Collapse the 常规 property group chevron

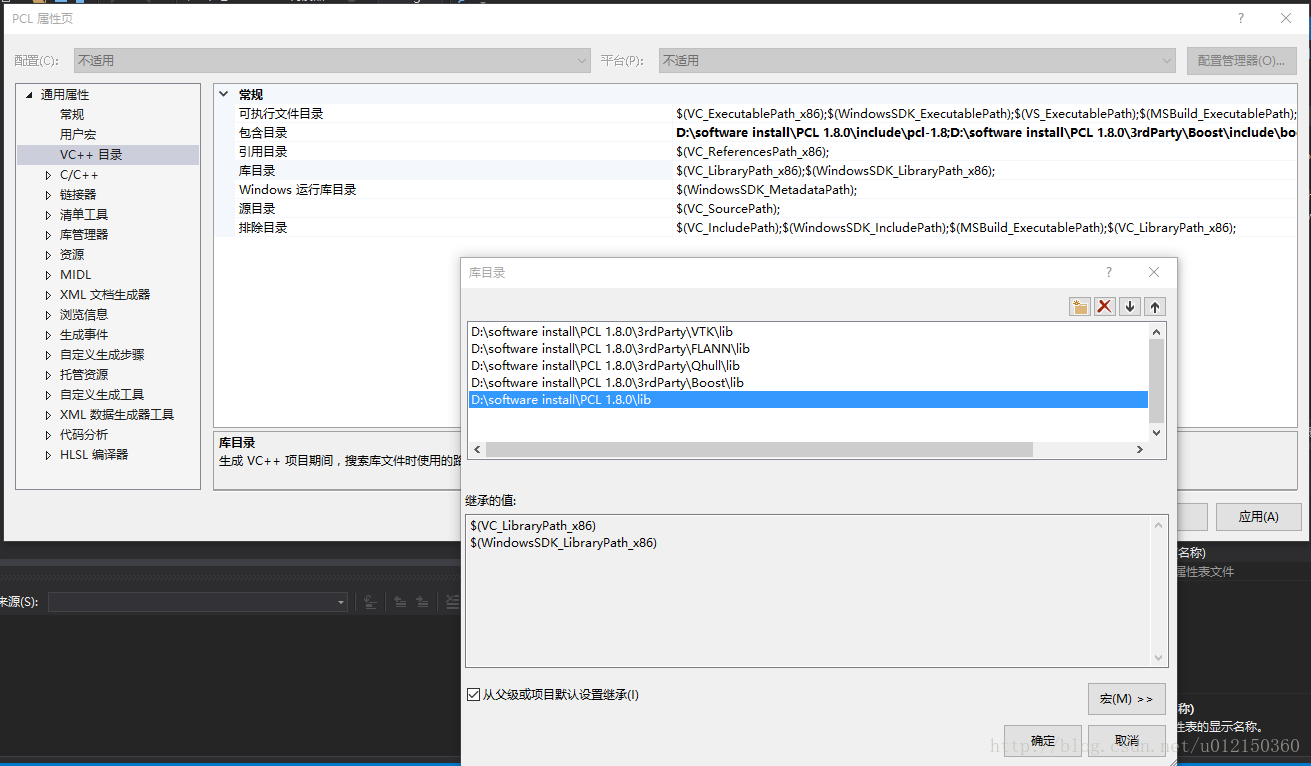tap(225, 95)
